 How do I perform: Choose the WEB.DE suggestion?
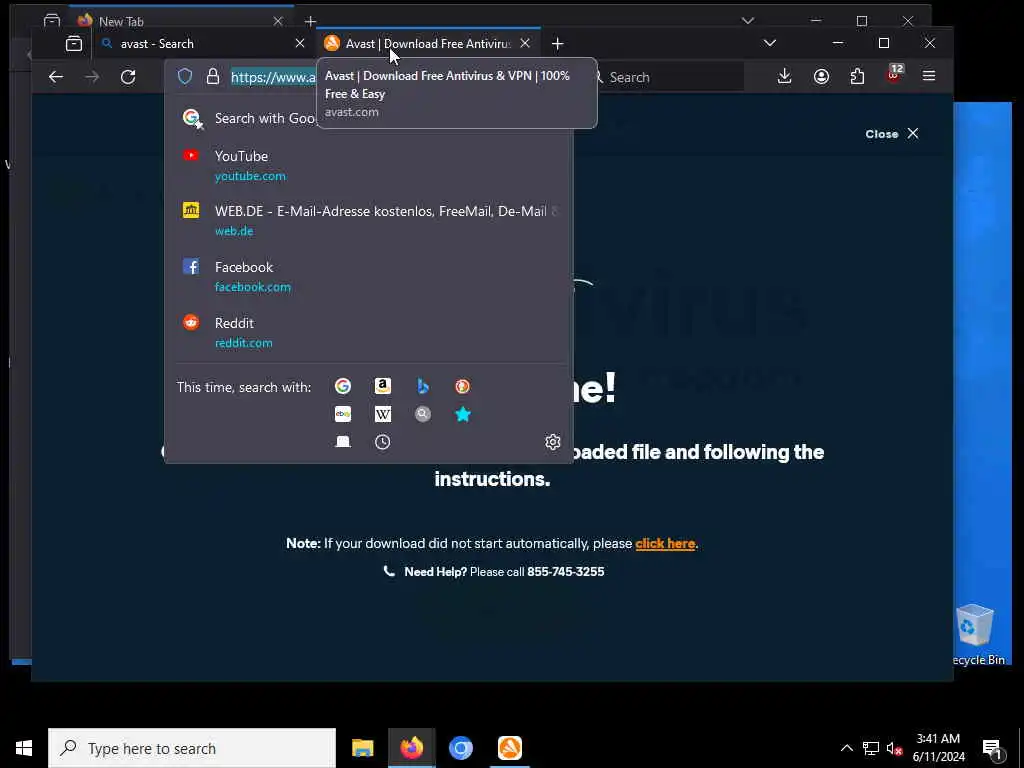click(369, 220)
